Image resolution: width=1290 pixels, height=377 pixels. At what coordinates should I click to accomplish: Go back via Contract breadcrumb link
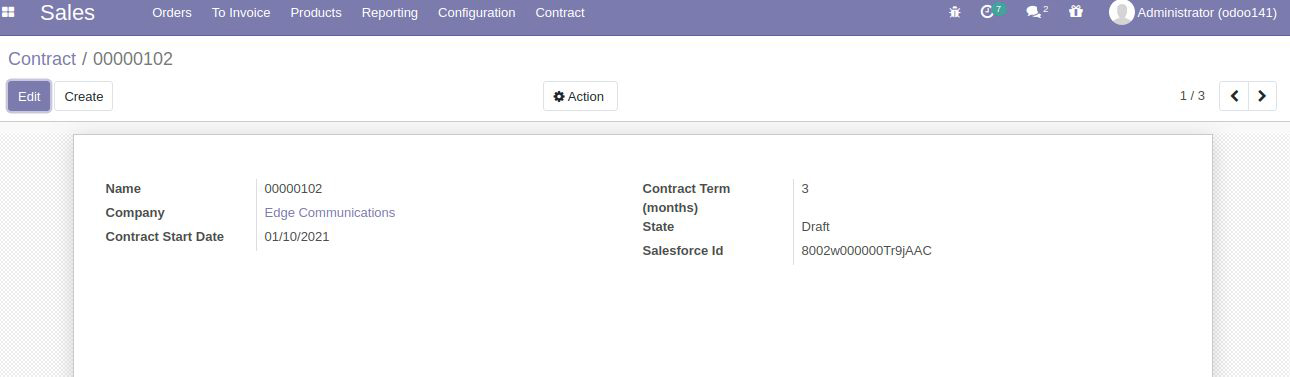42,59
